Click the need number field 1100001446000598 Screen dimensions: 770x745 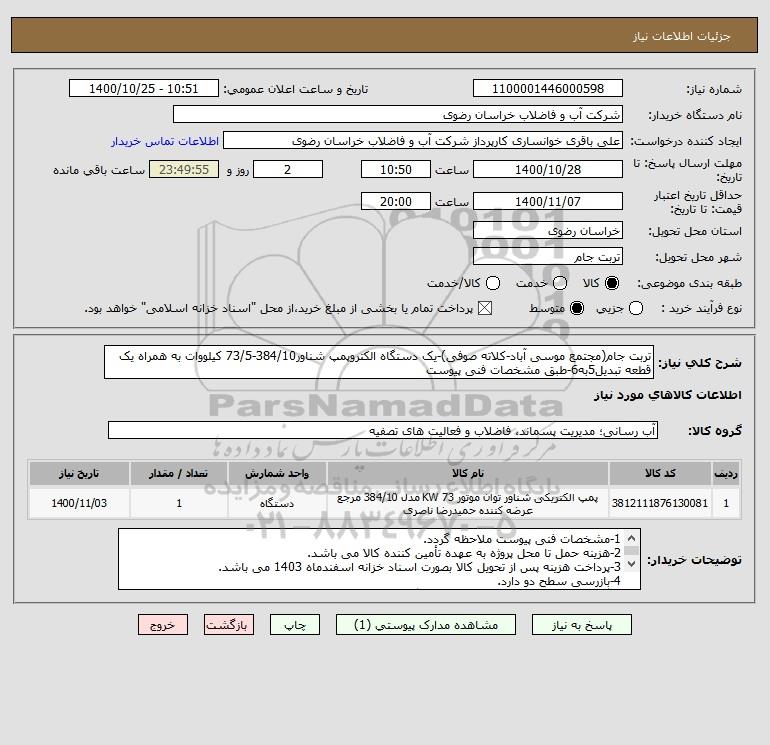(548, 88)
